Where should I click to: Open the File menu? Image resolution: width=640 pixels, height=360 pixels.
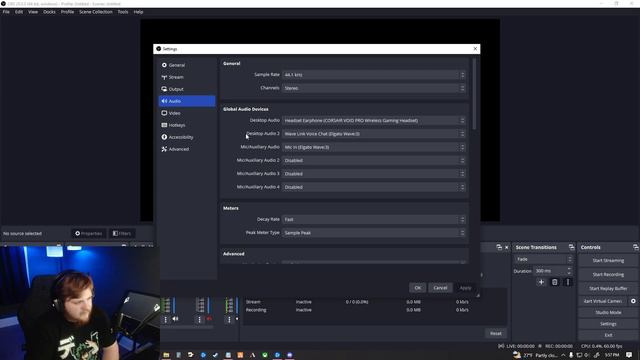(x=6, y=12)
